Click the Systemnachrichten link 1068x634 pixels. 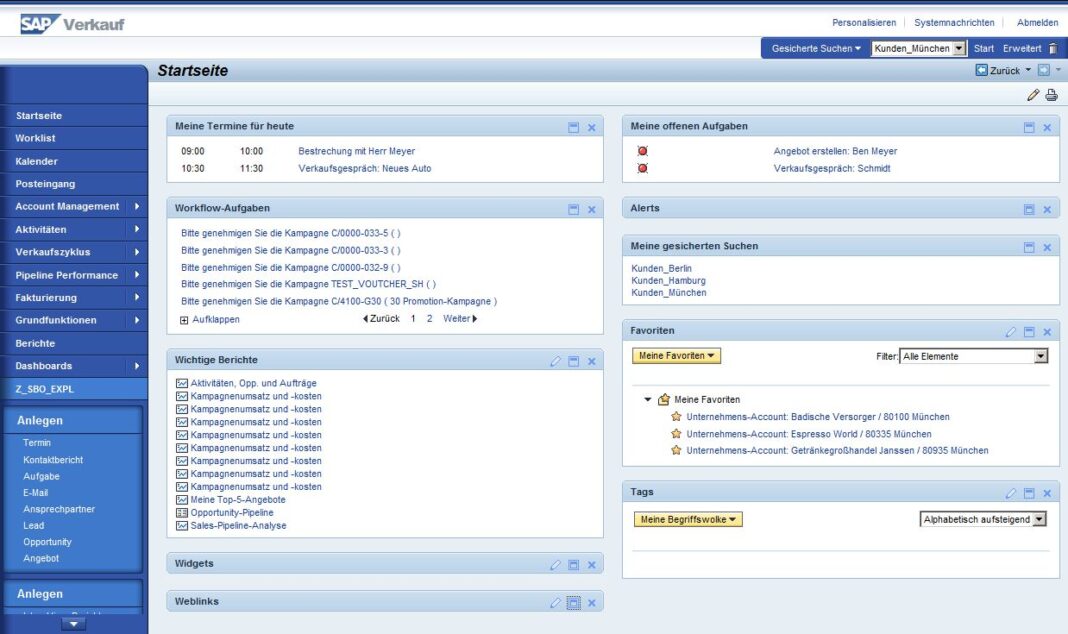pos(954,22)
